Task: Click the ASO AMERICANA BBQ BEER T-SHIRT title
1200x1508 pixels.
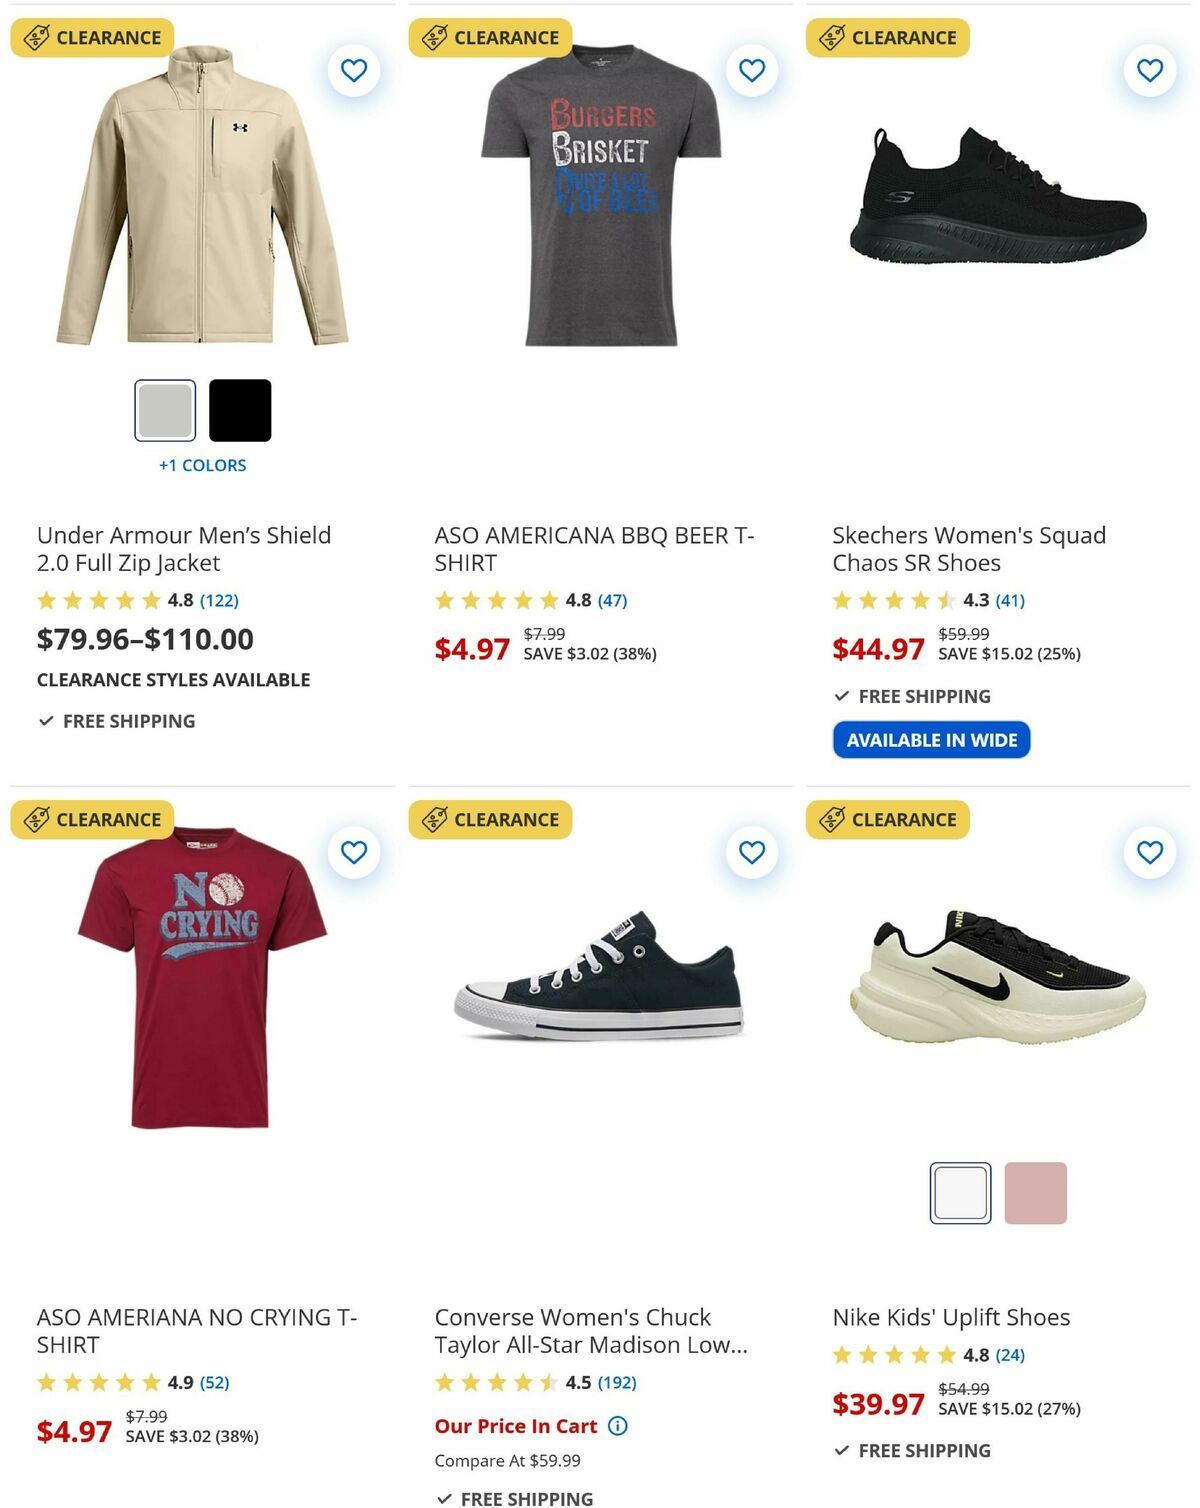Action: click(x=594, y=549)
